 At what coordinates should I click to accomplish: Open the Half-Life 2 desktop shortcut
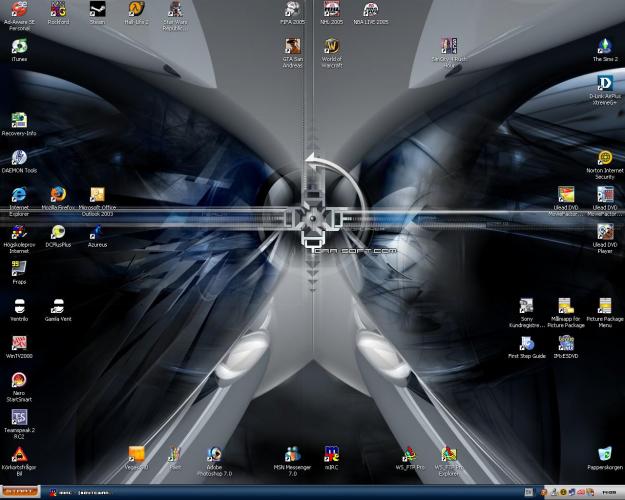point(135,9)
